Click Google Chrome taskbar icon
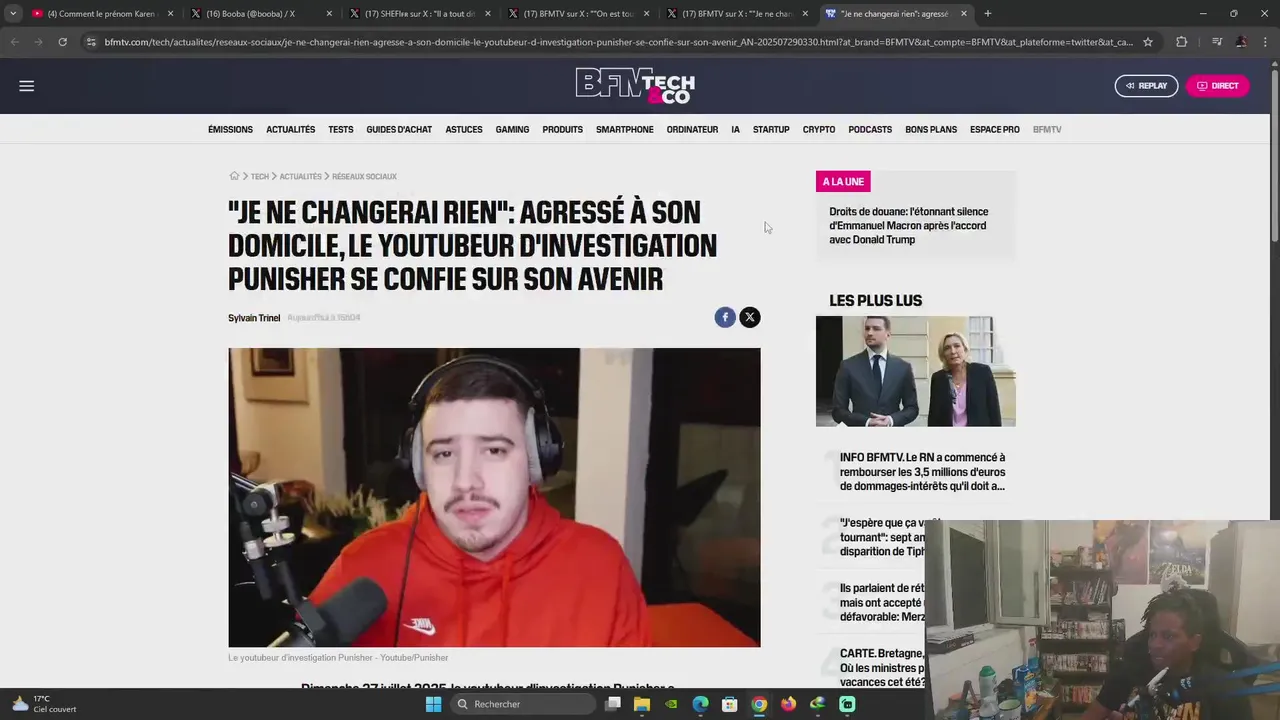The image size is (1280, 720). [x=759, y=704]
